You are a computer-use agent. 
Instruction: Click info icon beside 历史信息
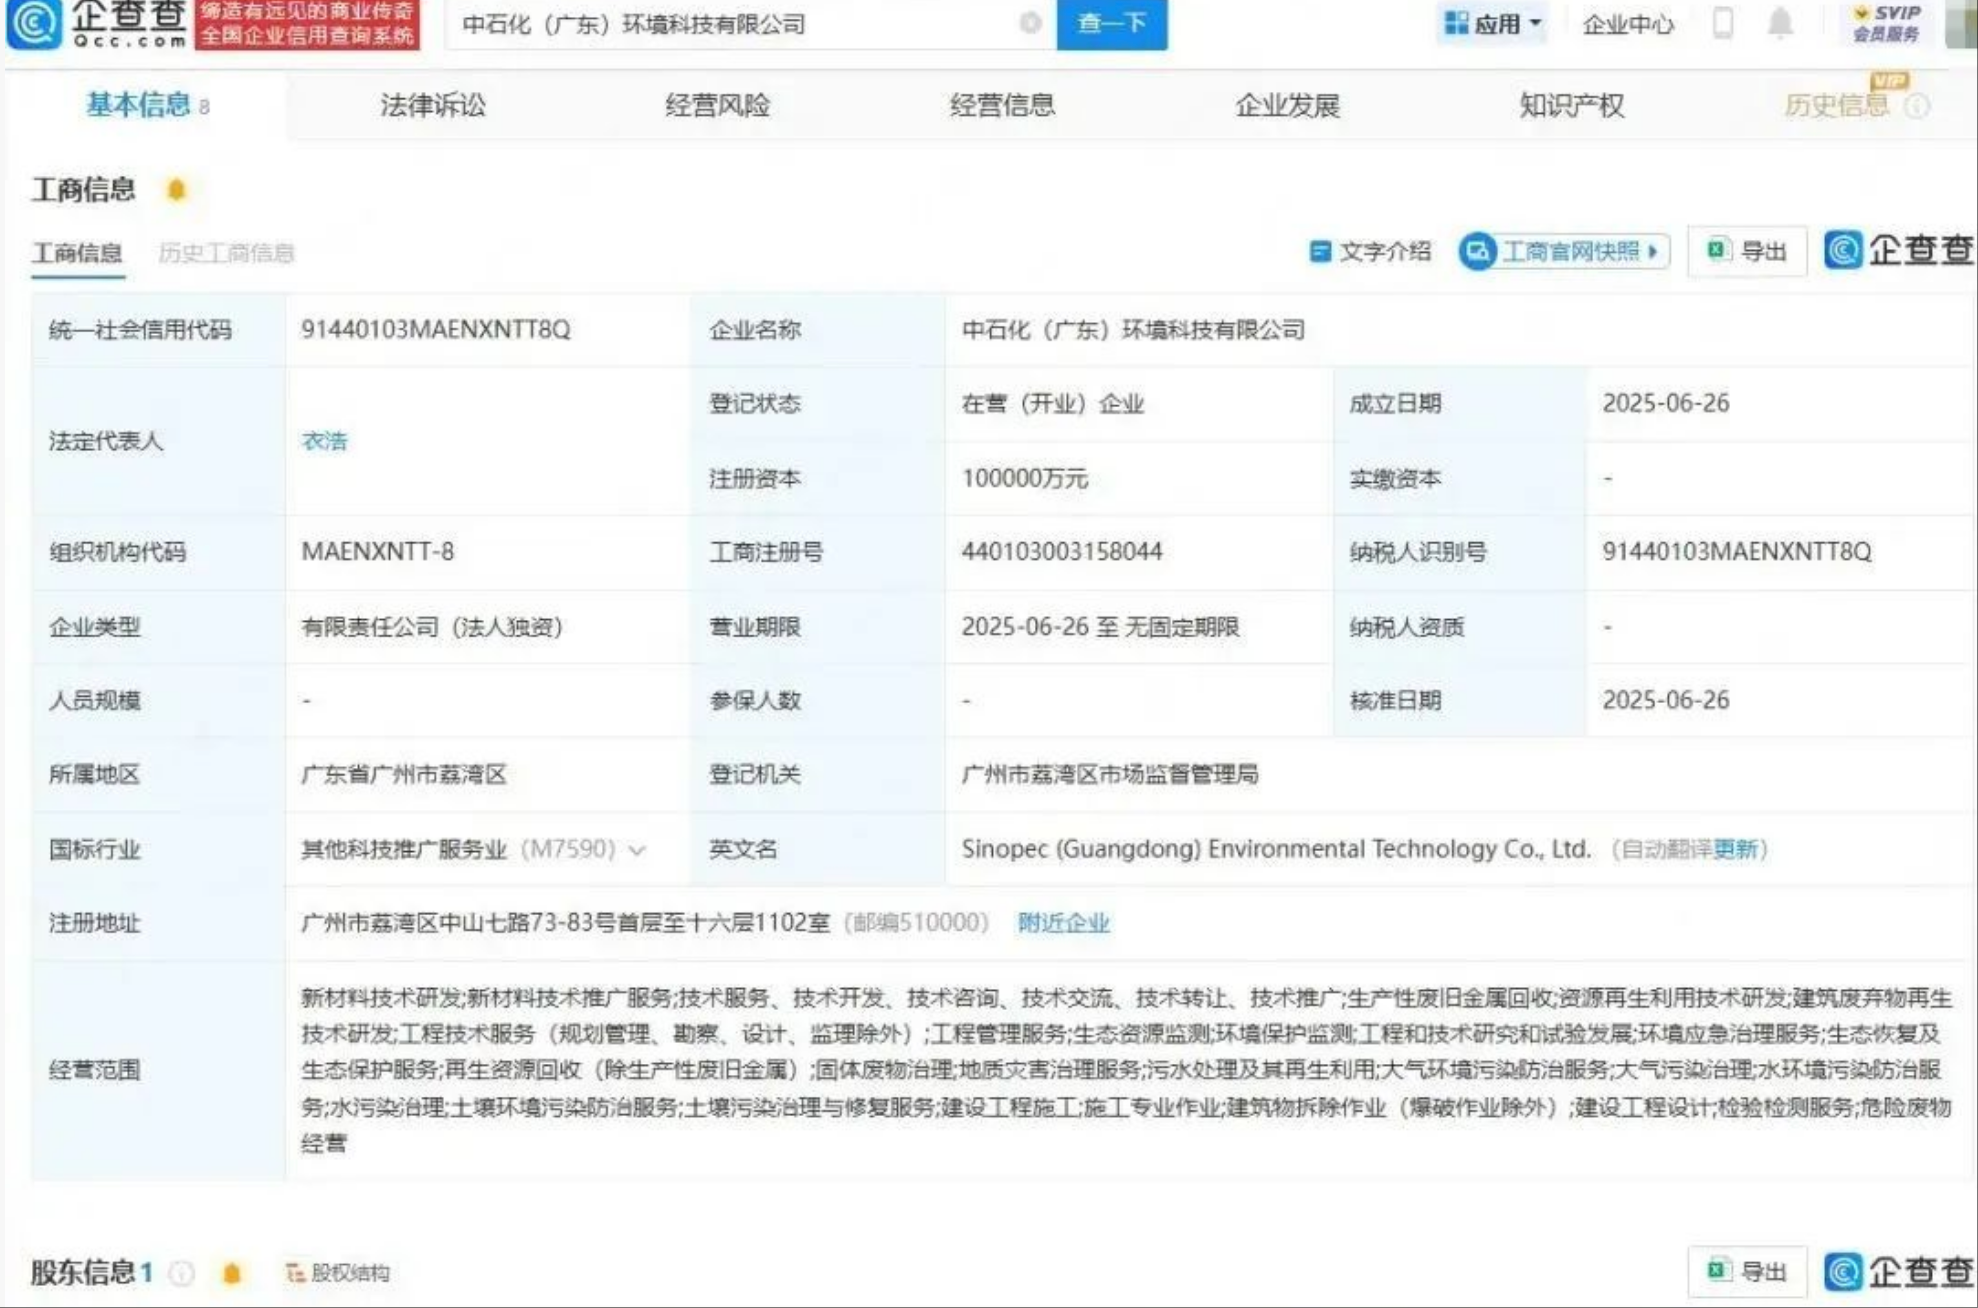1916,105
